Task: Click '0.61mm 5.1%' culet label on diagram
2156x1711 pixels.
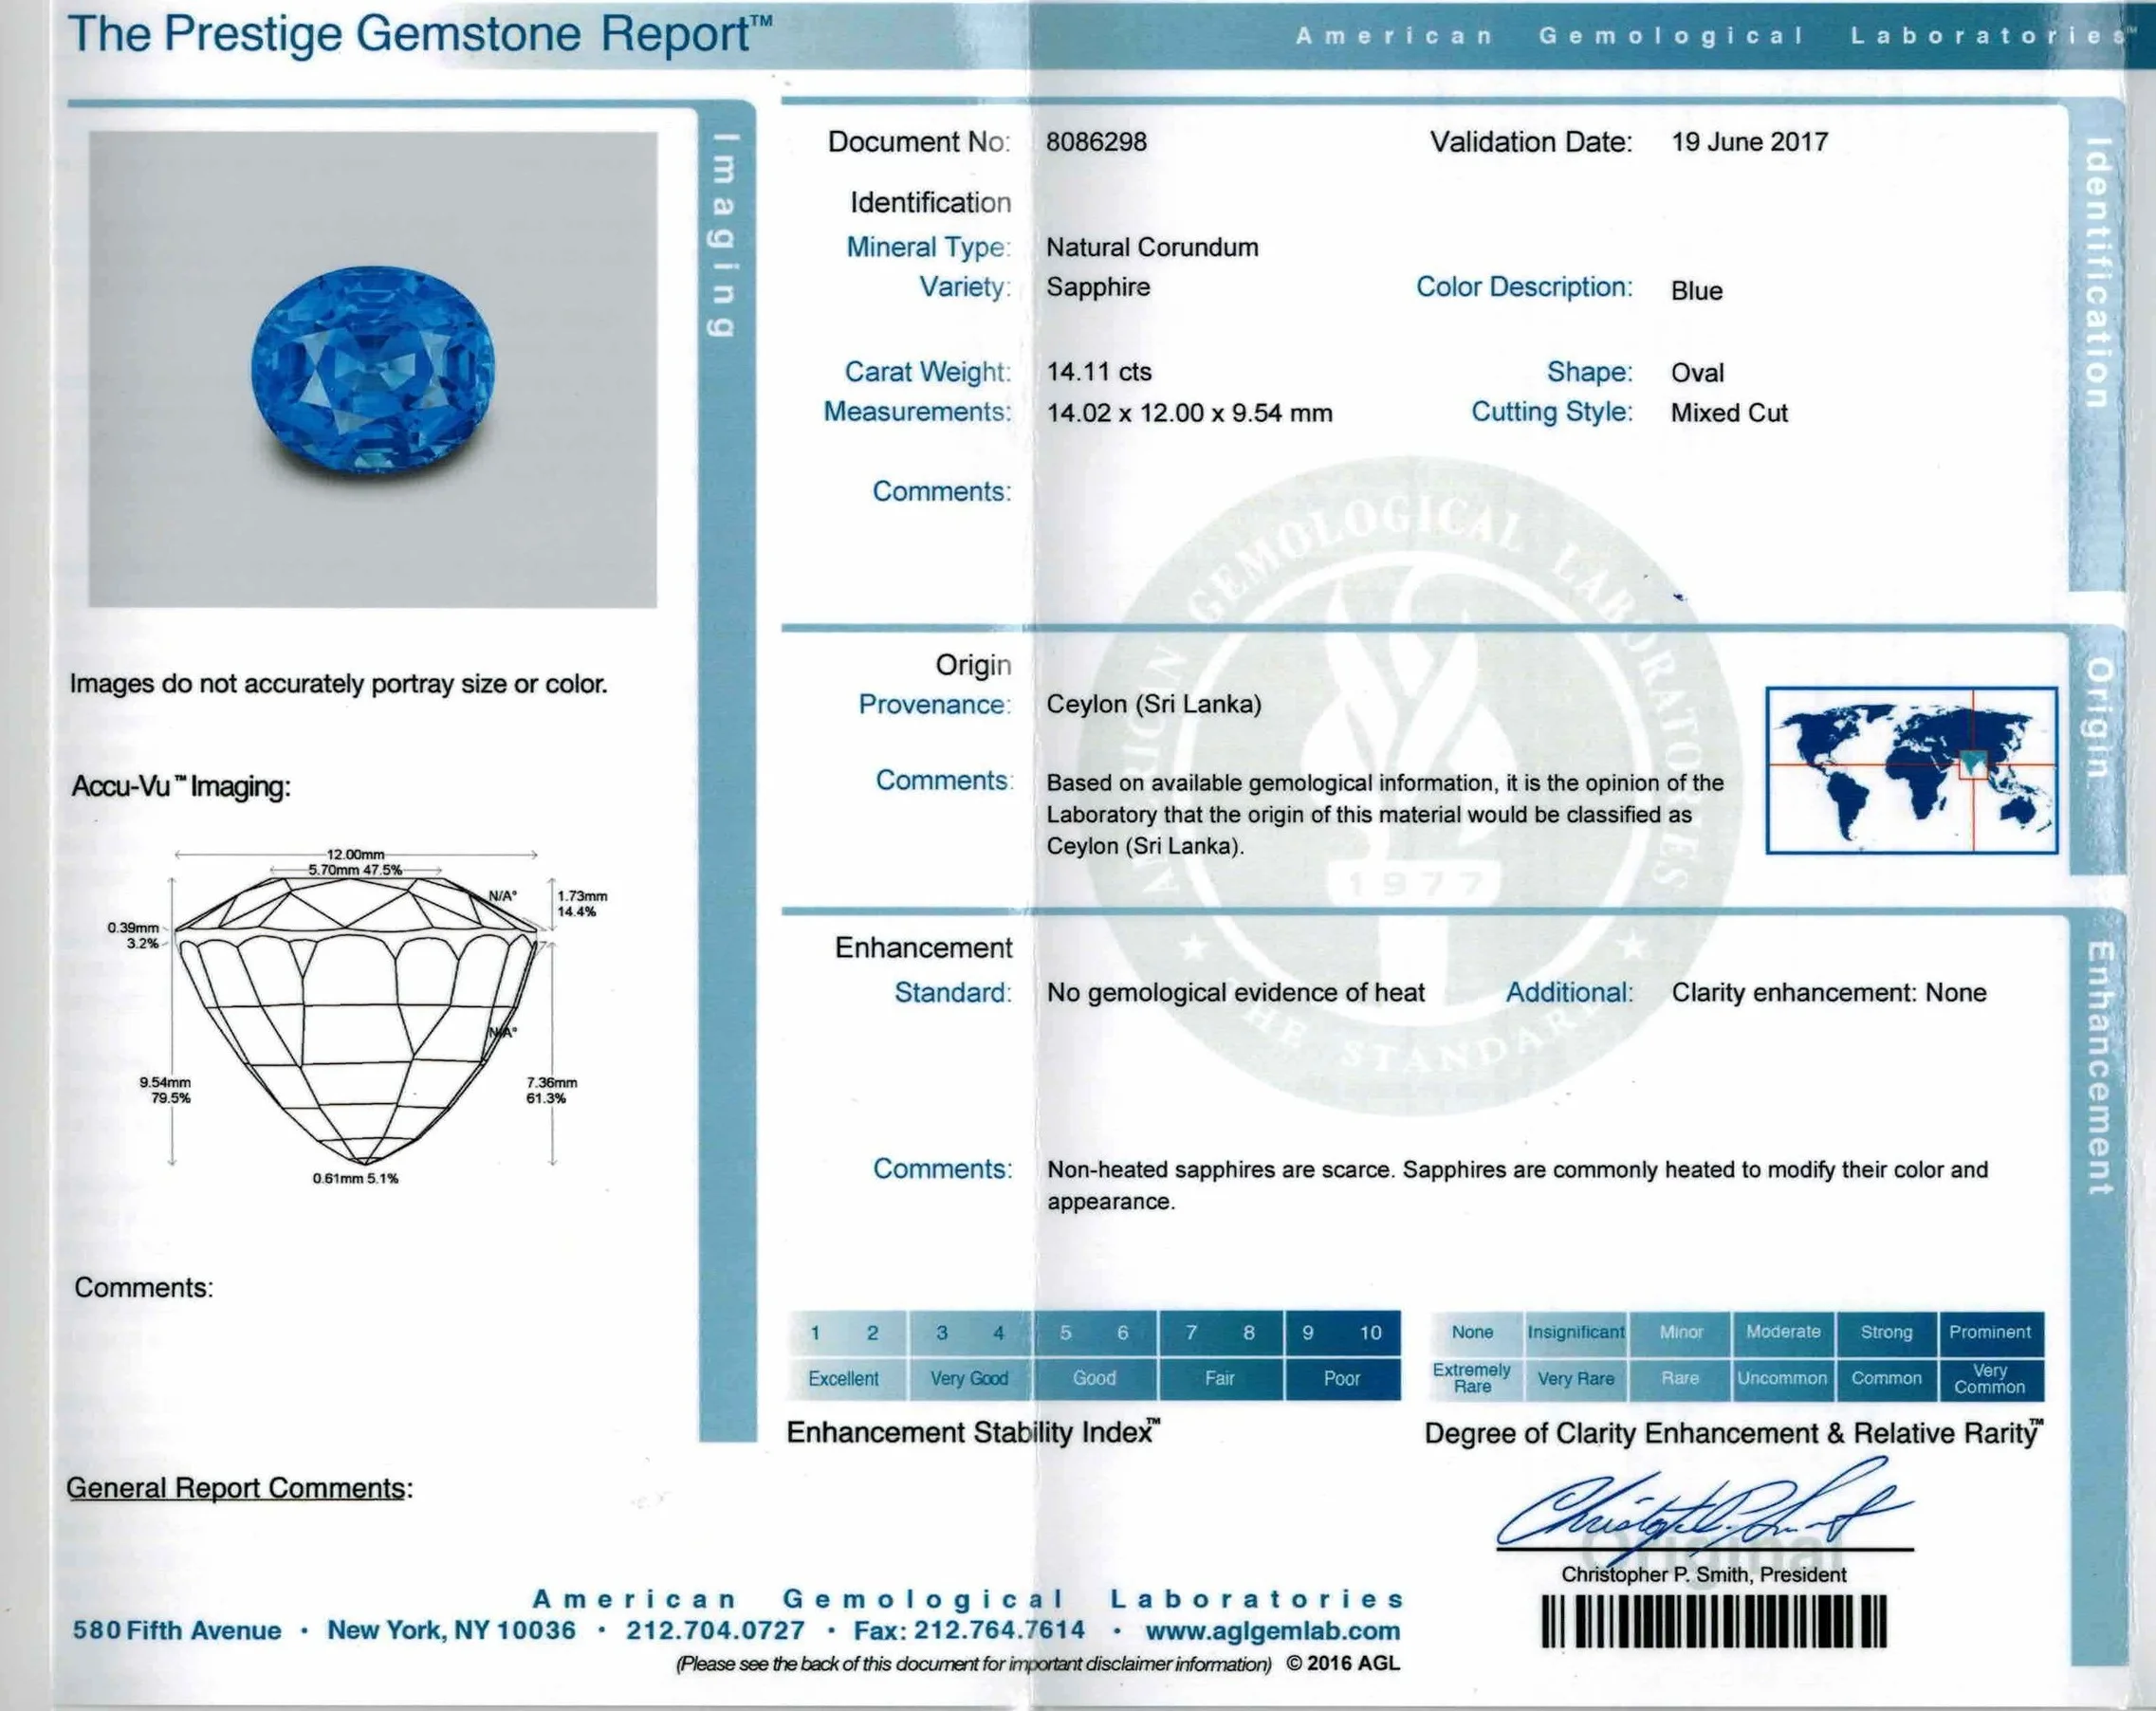Action: click(x=355, y=1179)
